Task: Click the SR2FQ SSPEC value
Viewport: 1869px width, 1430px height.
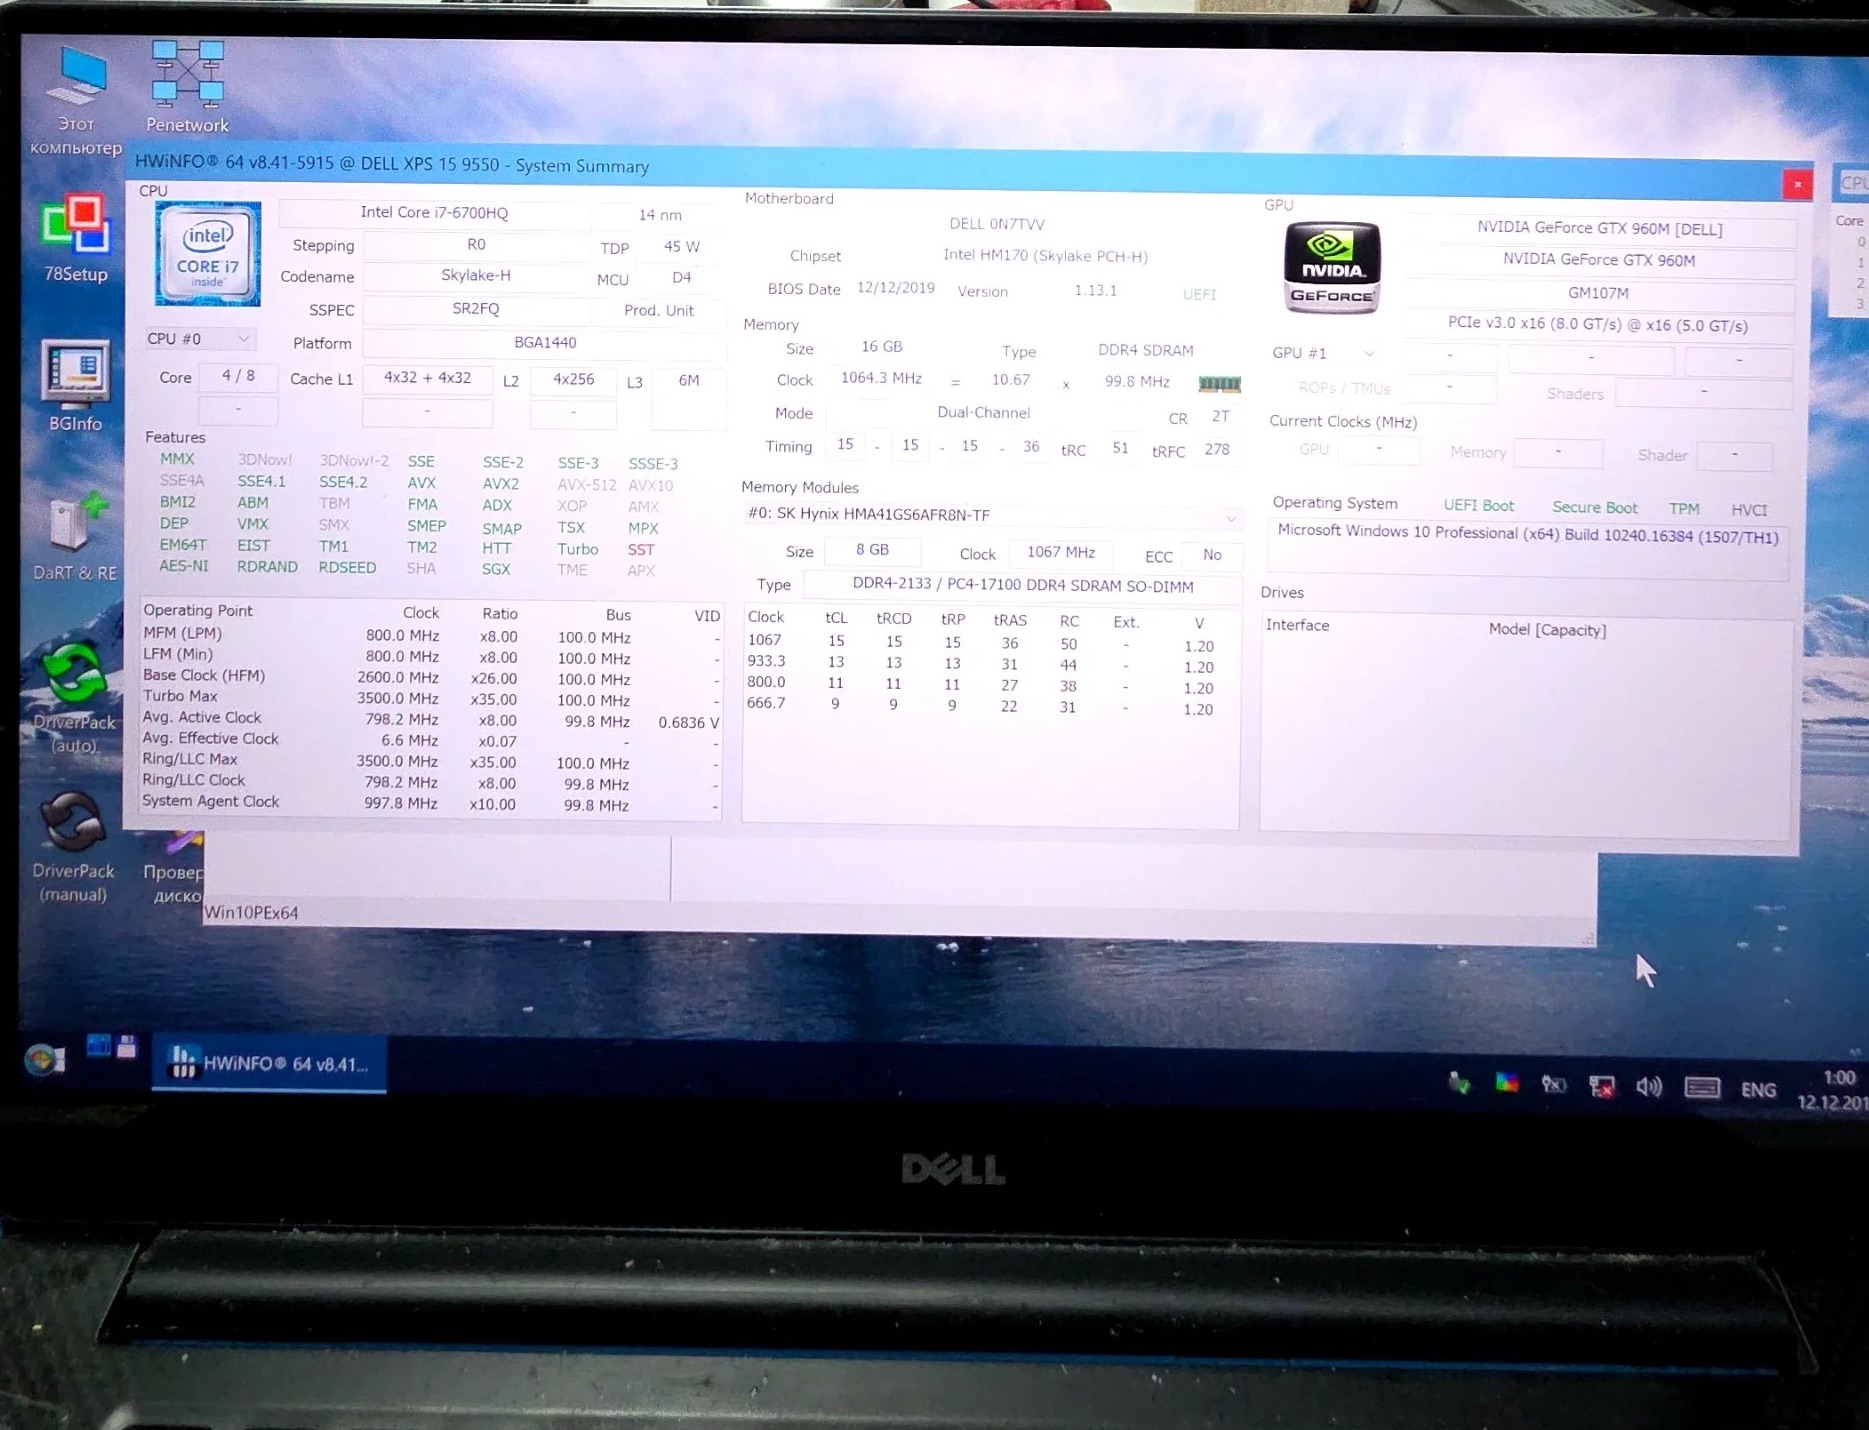Action: [x=476, y=309]
